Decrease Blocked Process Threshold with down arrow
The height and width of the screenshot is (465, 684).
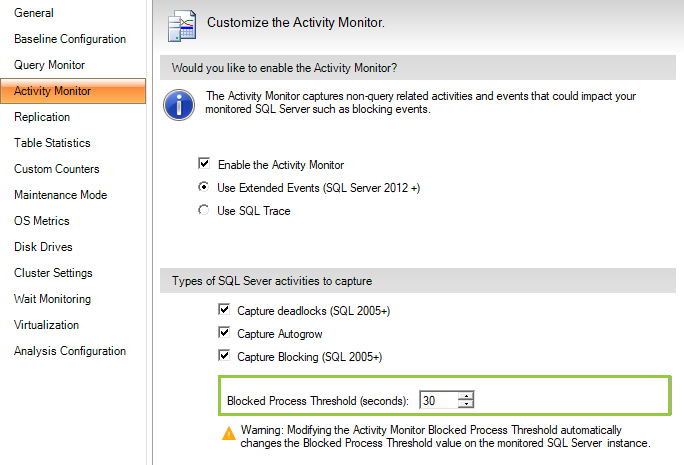pos(465,405)
